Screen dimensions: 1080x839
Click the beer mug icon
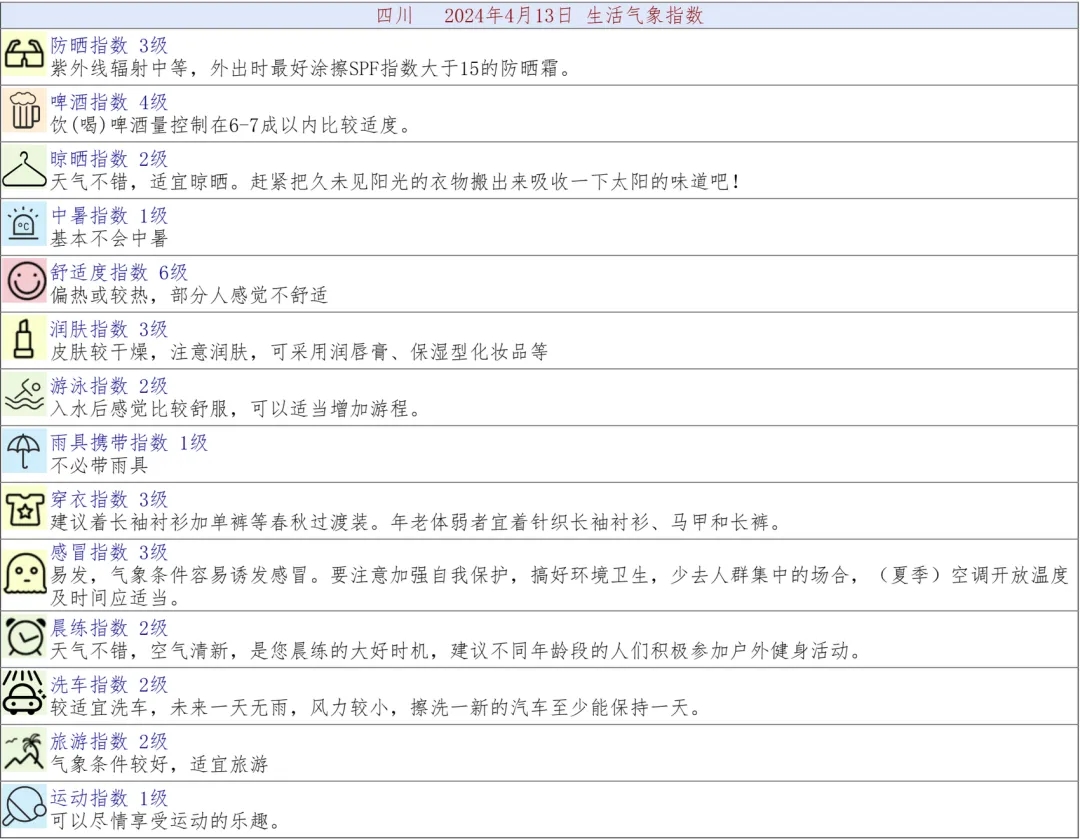tap(25, 111)
